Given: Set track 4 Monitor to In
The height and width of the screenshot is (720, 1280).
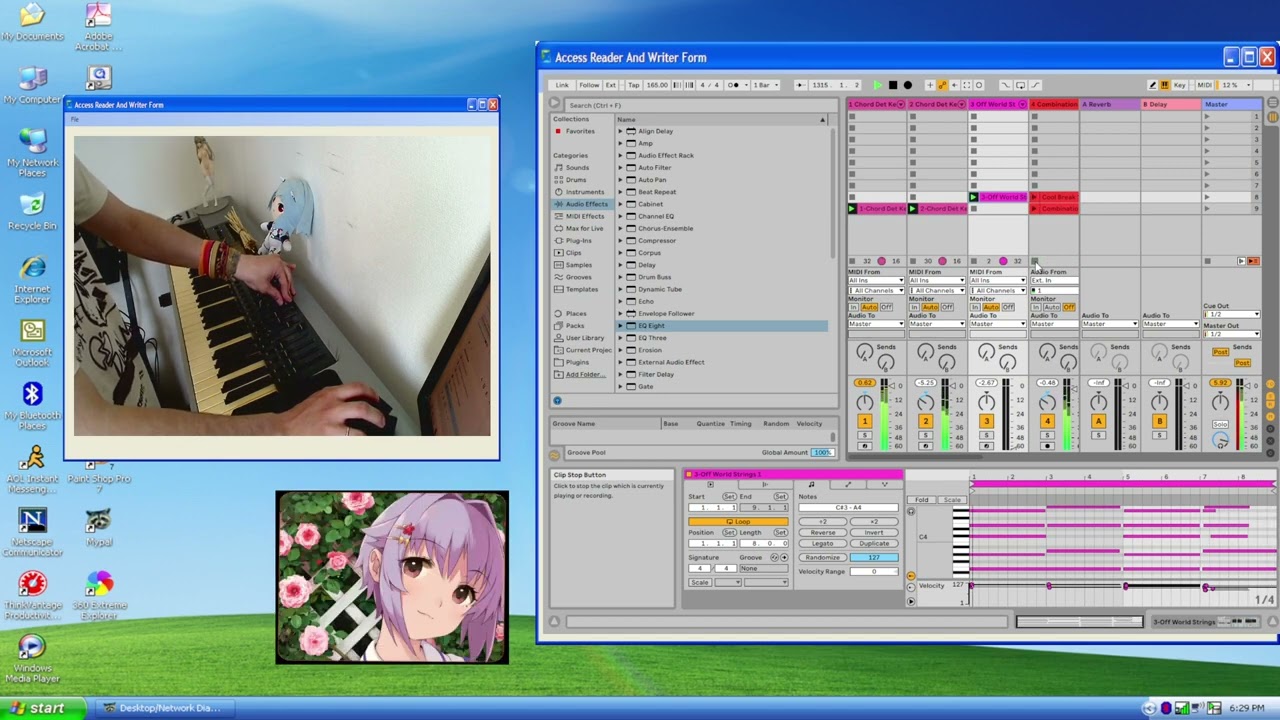Looking at the screenshot, I should tap(1035, 307).
